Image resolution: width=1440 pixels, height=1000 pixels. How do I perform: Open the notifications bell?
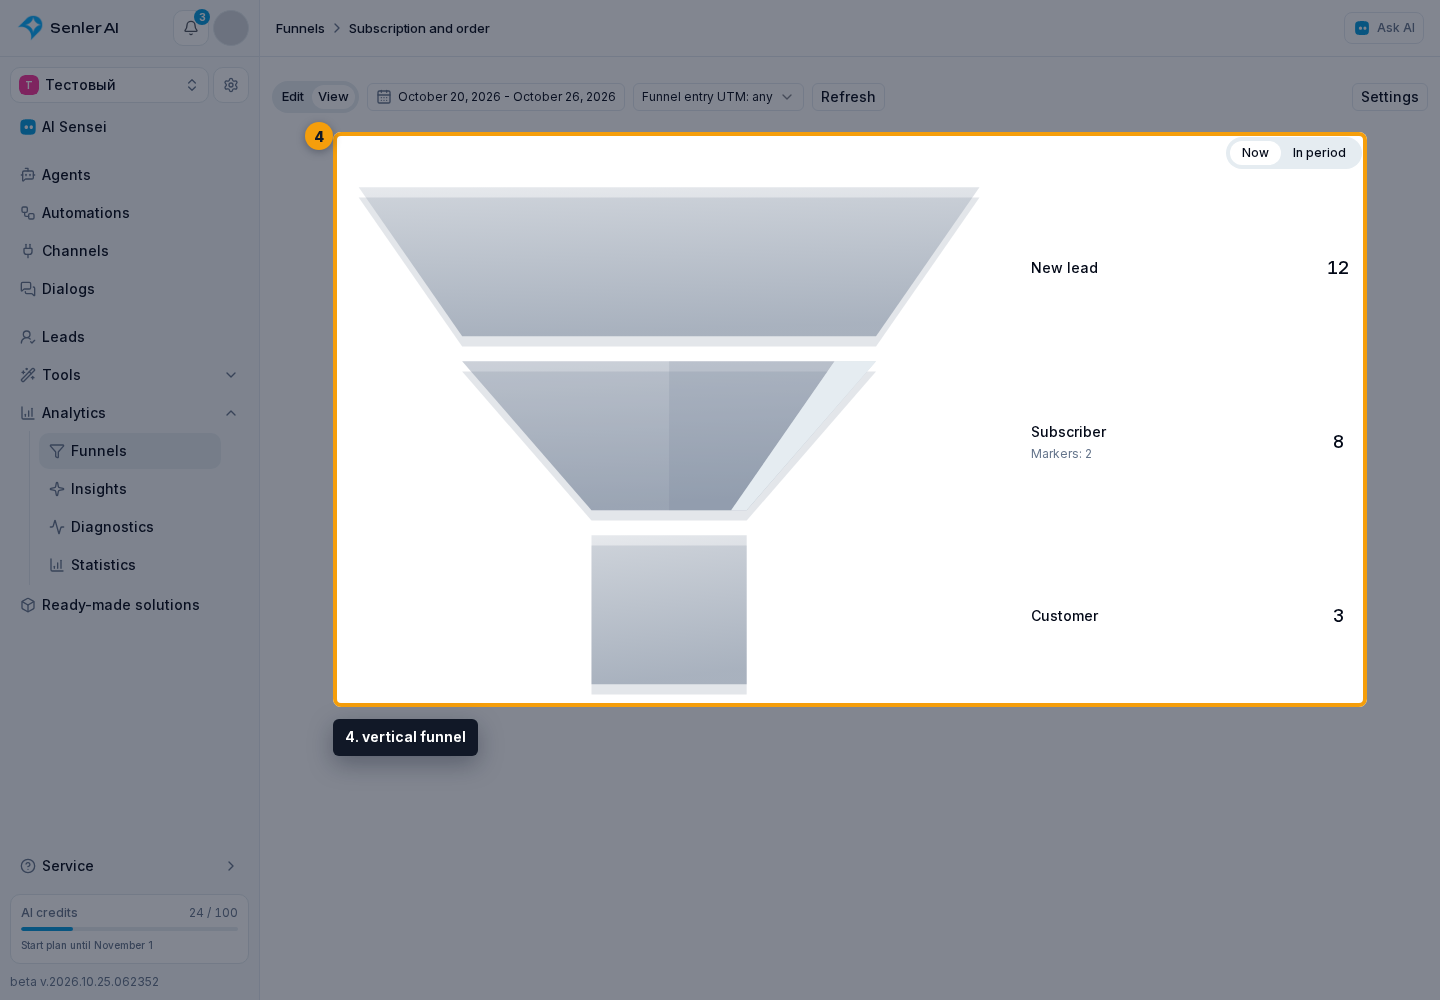pyautogui.click(x=191, y=28)
